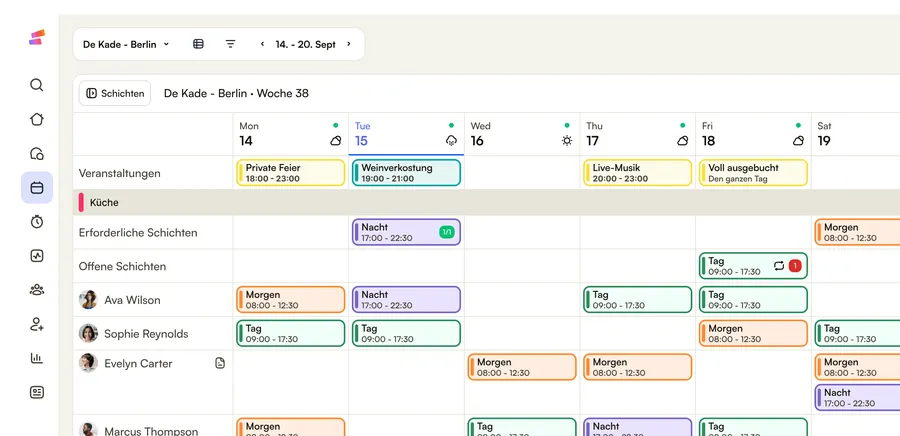Open the filter icon in toolbar
This screenshot has width=900, height=436.
[x=231, y=44]
